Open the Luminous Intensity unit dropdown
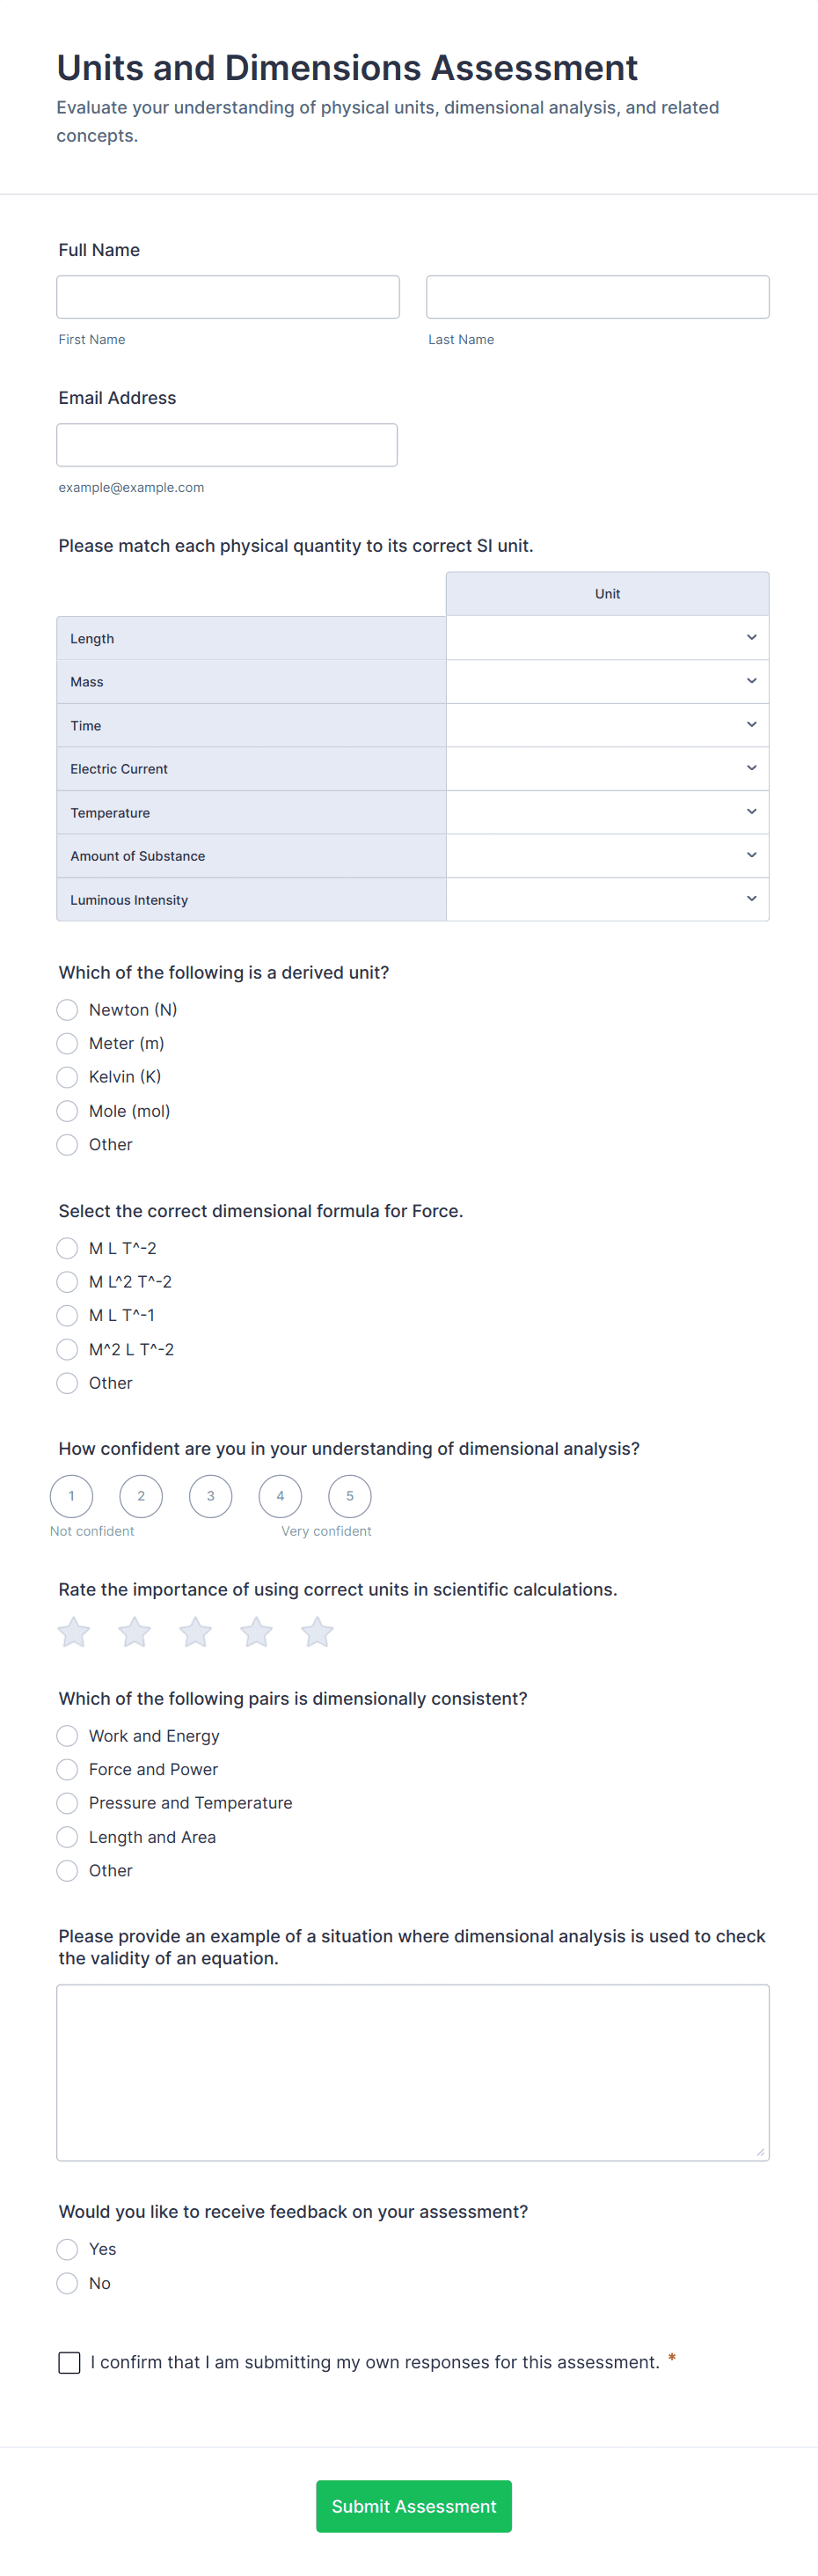Viewport: 818px width, 2576px height. pos(607,899)
